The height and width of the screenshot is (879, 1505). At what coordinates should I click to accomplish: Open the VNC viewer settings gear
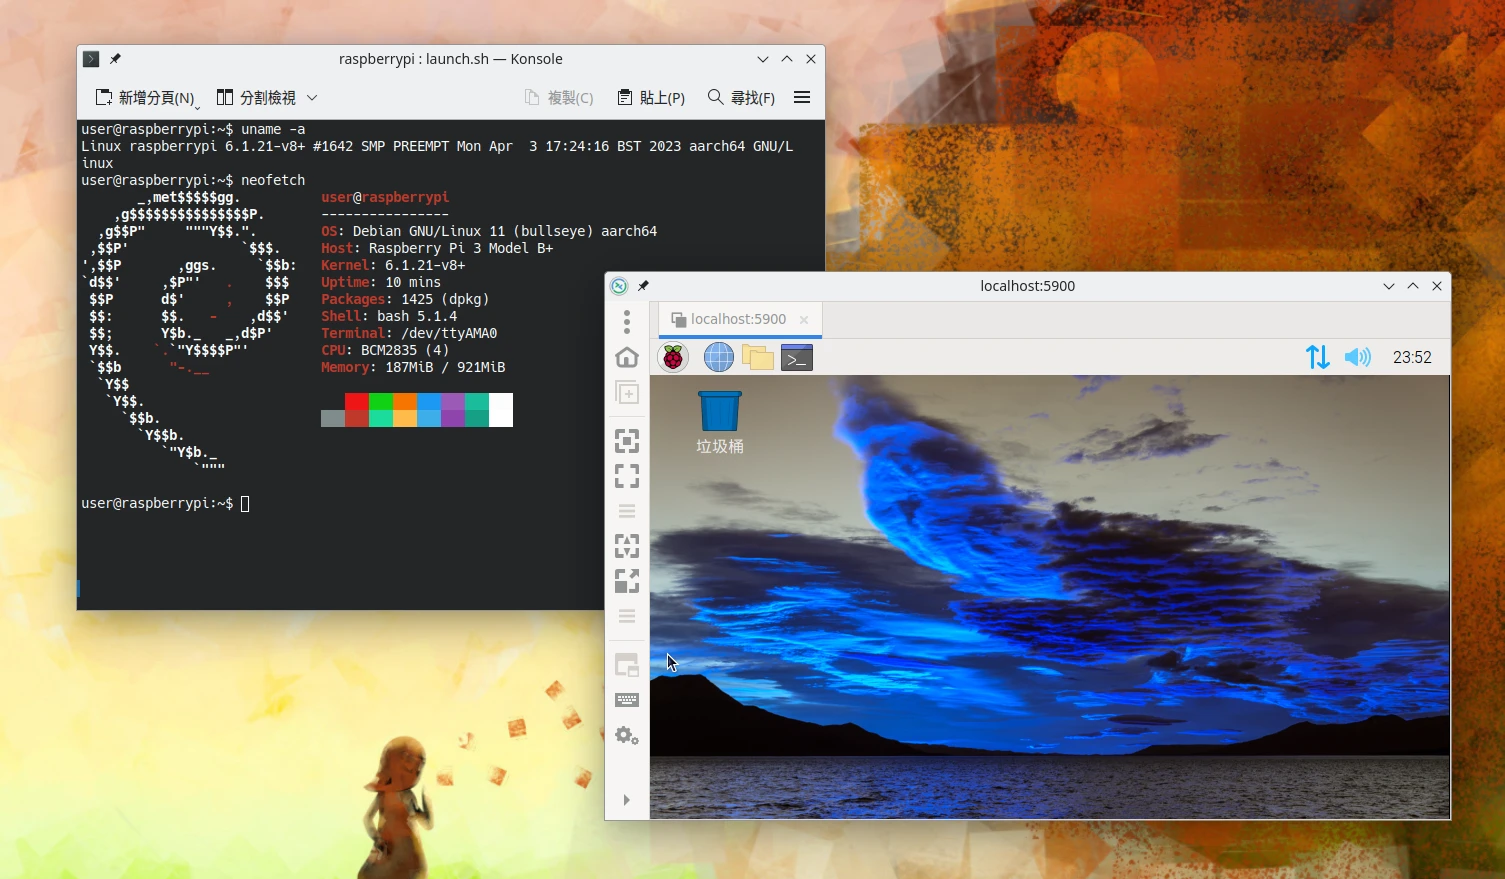[x=627, y=736]
